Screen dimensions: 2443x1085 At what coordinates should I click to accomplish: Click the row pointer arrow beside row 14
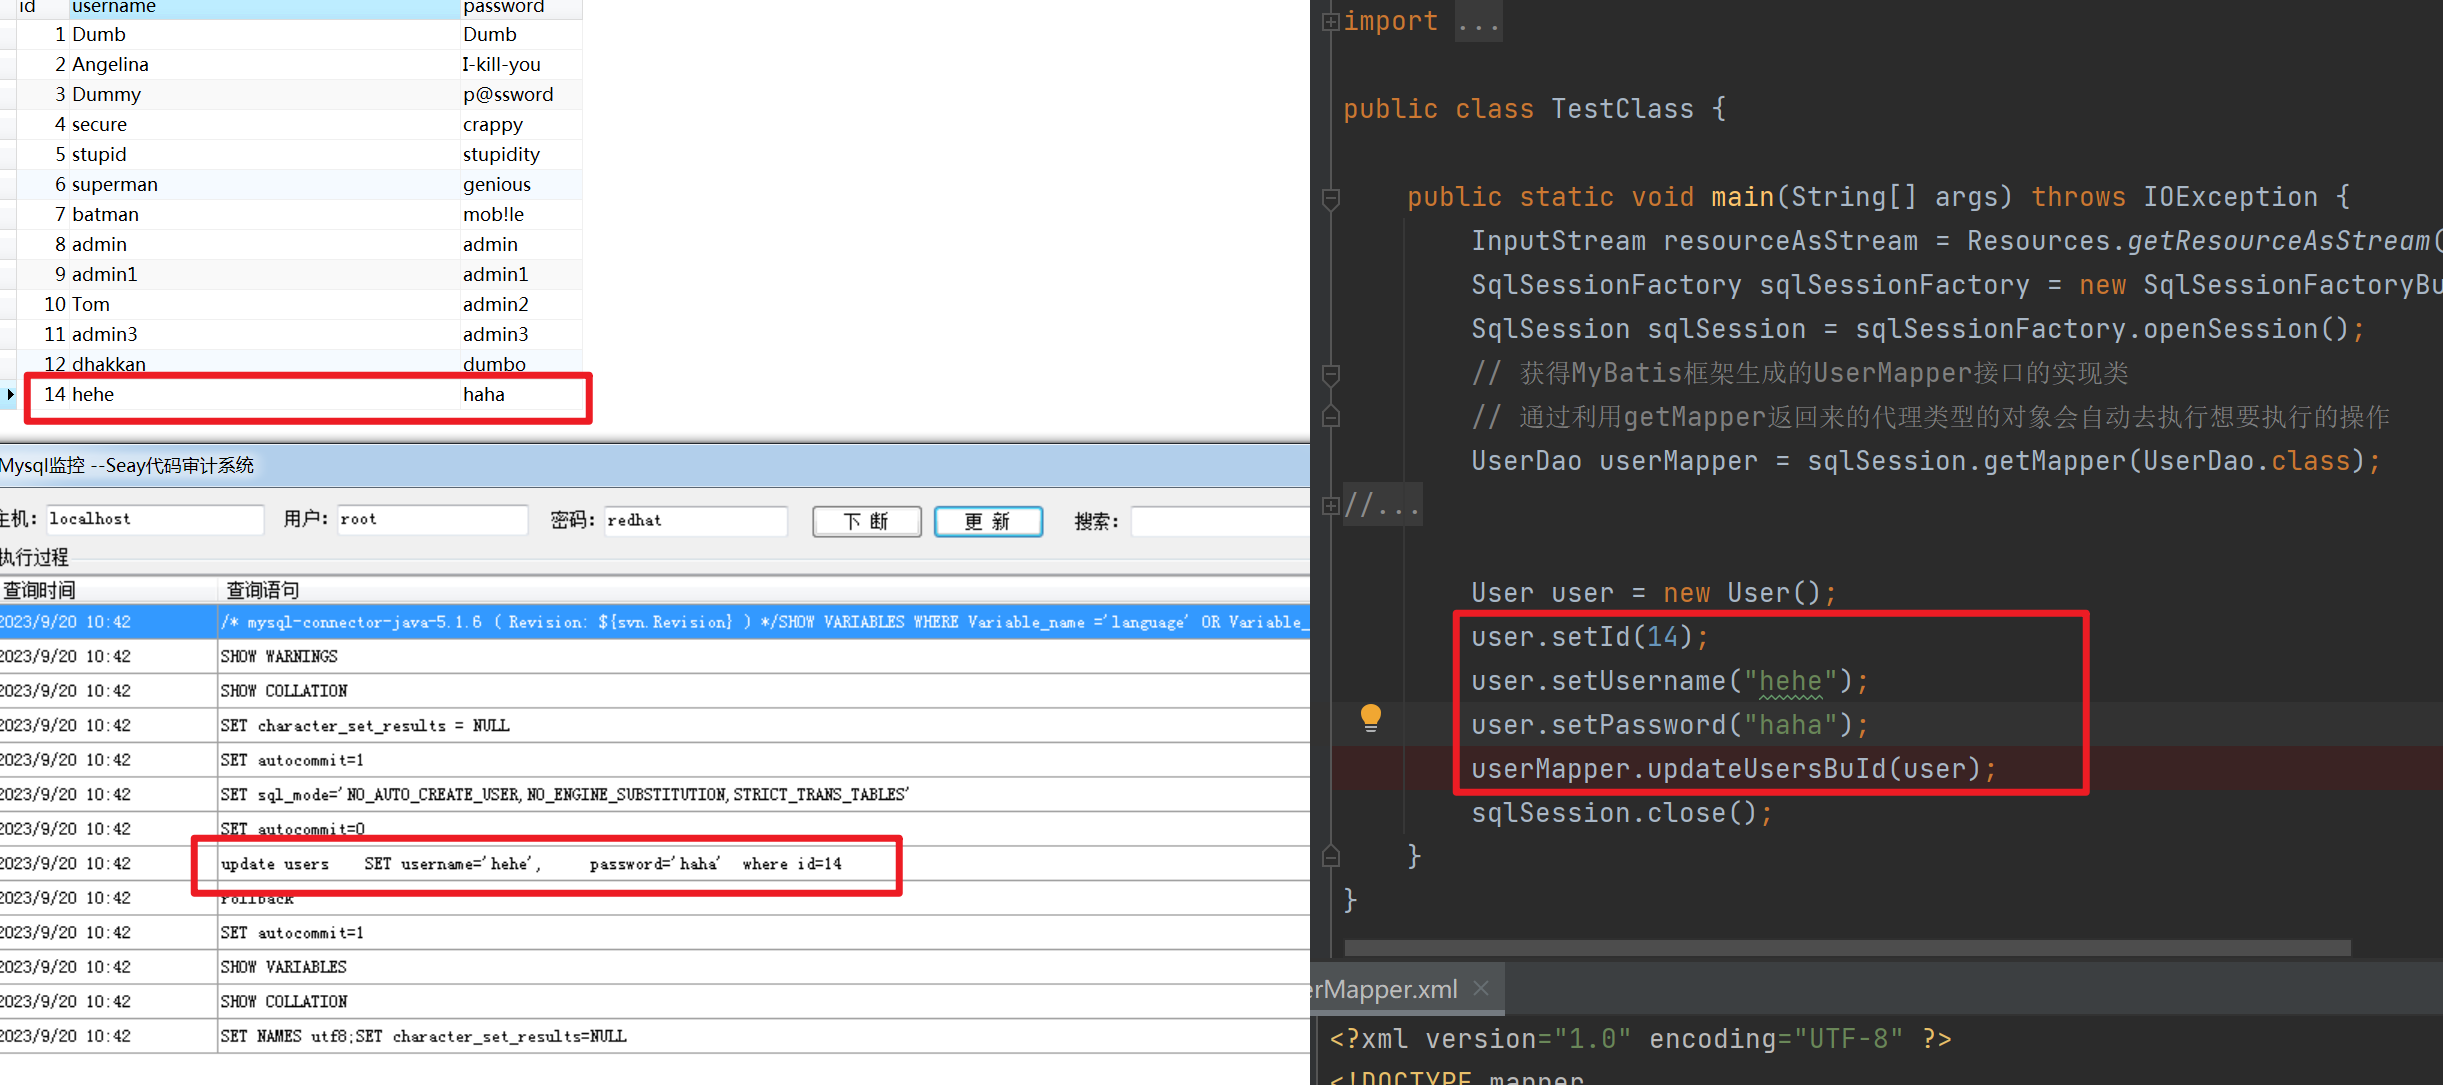click(x=10, y=394)
